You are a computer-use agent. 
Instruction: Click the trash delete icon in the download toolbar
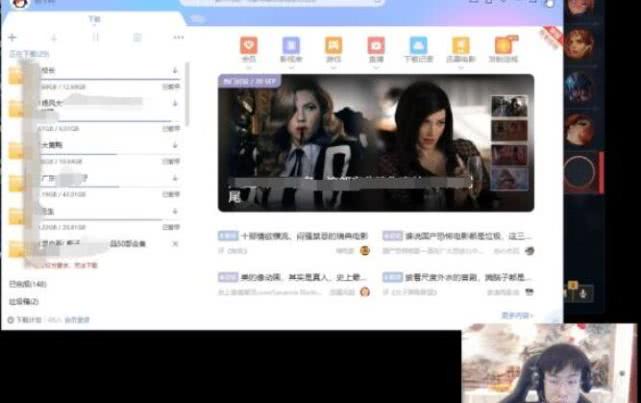tap(137, 38)
